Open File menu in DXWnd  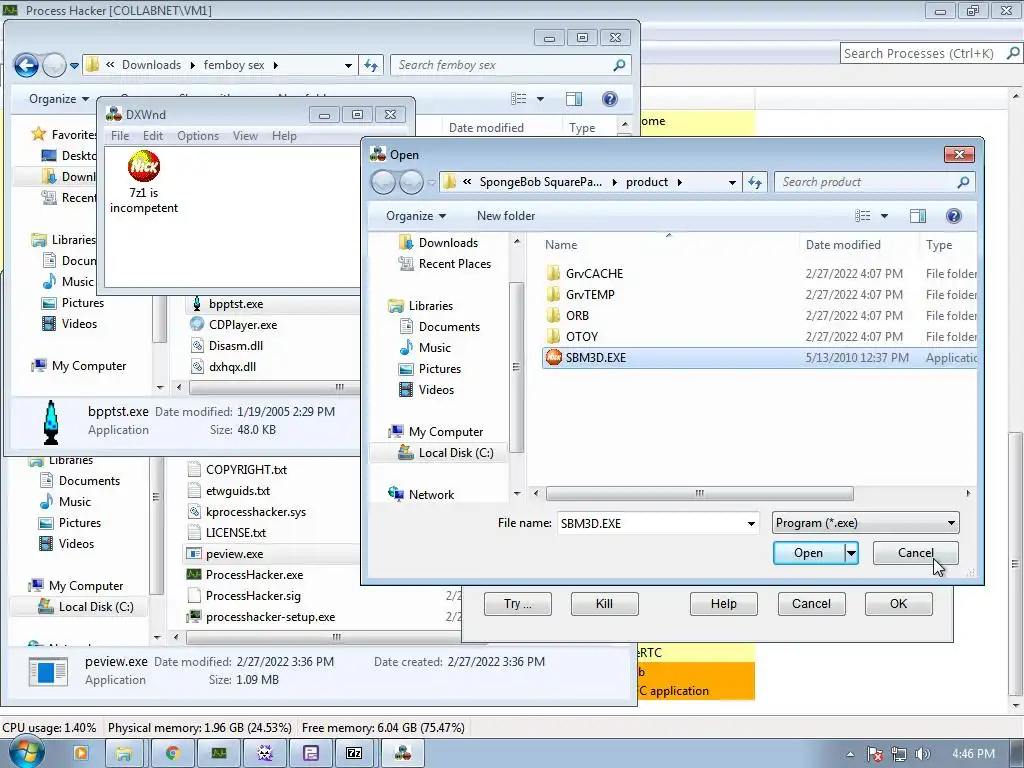point(120,136)
